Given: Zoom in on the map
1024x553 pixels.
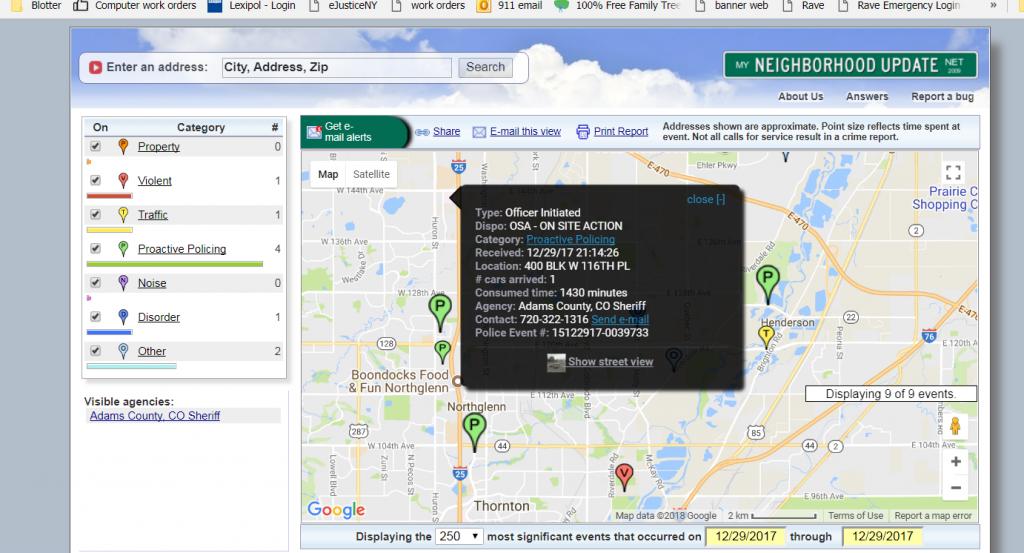Looking at the screenshot, I should tap(955, 462).
